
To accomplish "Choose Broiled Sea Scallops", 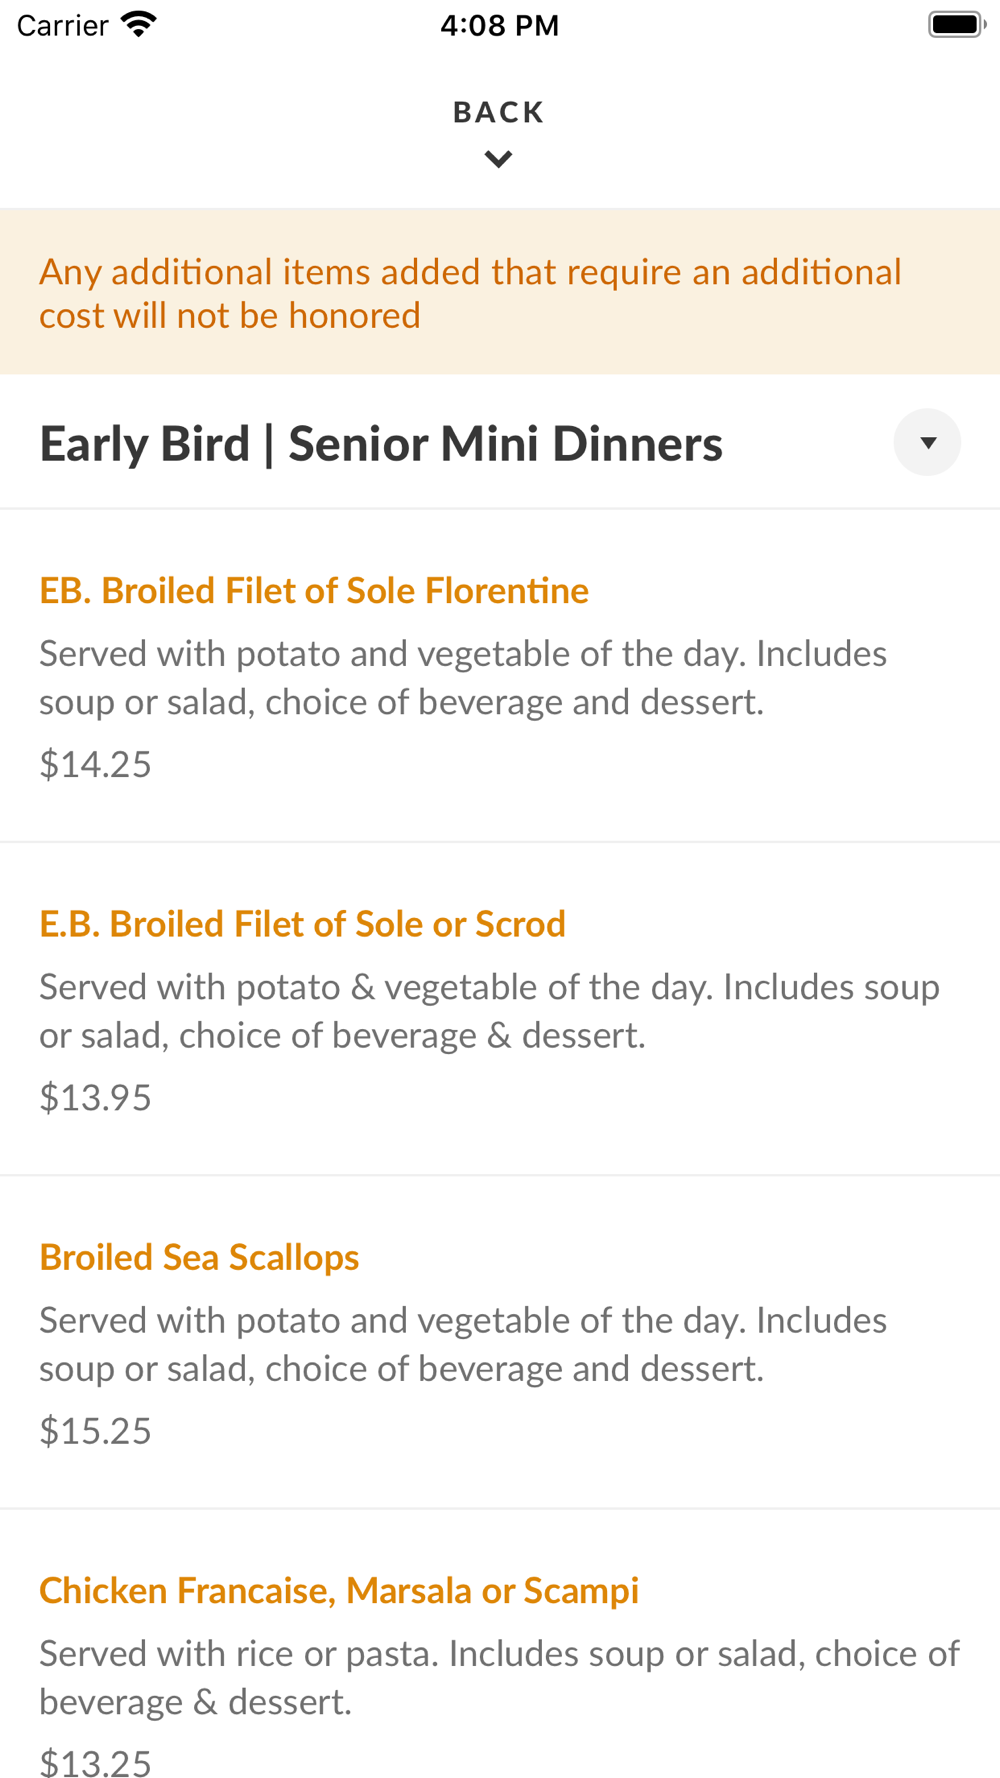I will [x=199, y=1257].
